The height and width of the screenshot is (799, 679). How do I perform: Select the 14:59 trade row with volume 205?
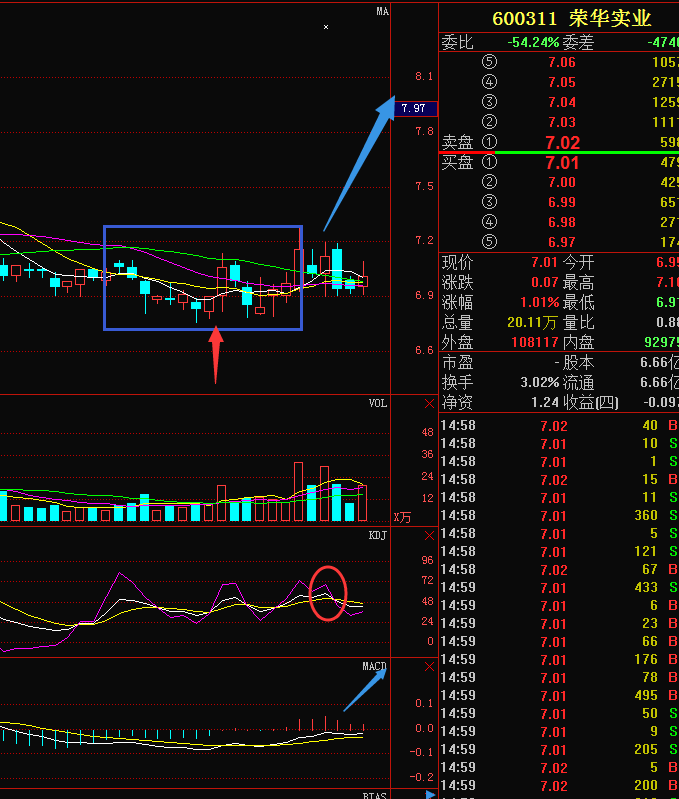coord(559,750)
